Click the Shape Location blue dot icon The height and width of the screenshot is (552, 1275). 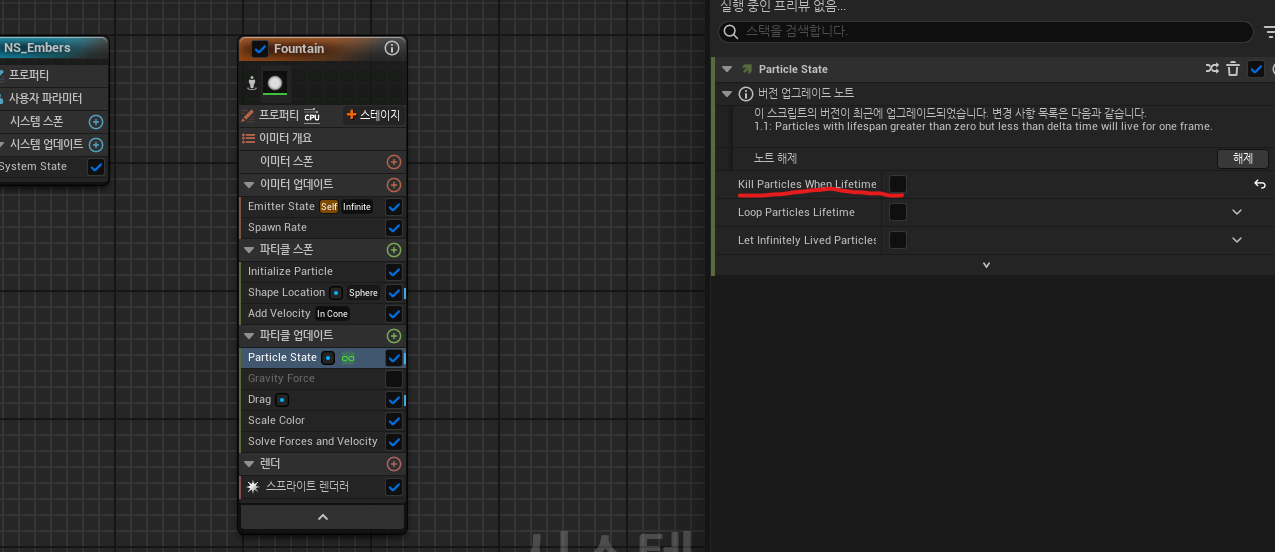(x=336, y=293)
